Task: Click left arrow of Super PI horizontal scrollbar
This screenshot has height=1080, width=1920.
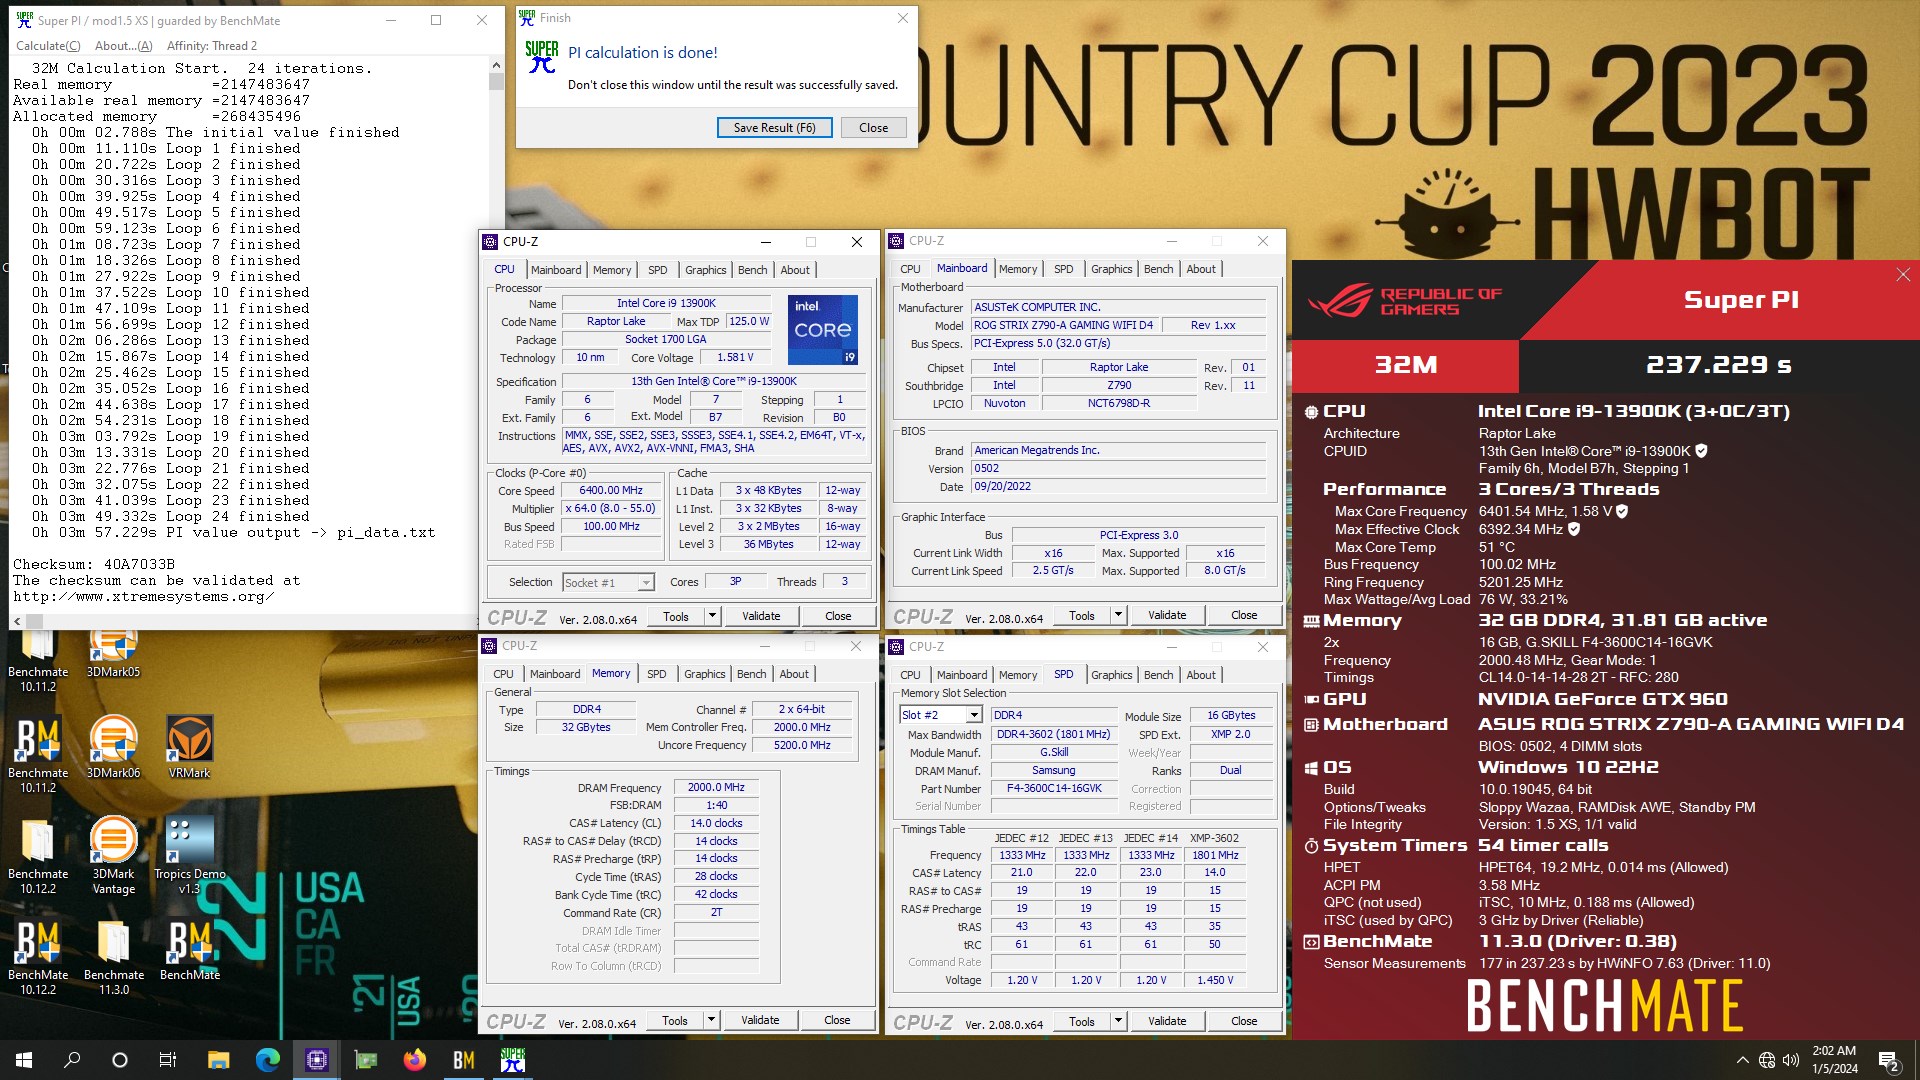Action: [17, 621]
